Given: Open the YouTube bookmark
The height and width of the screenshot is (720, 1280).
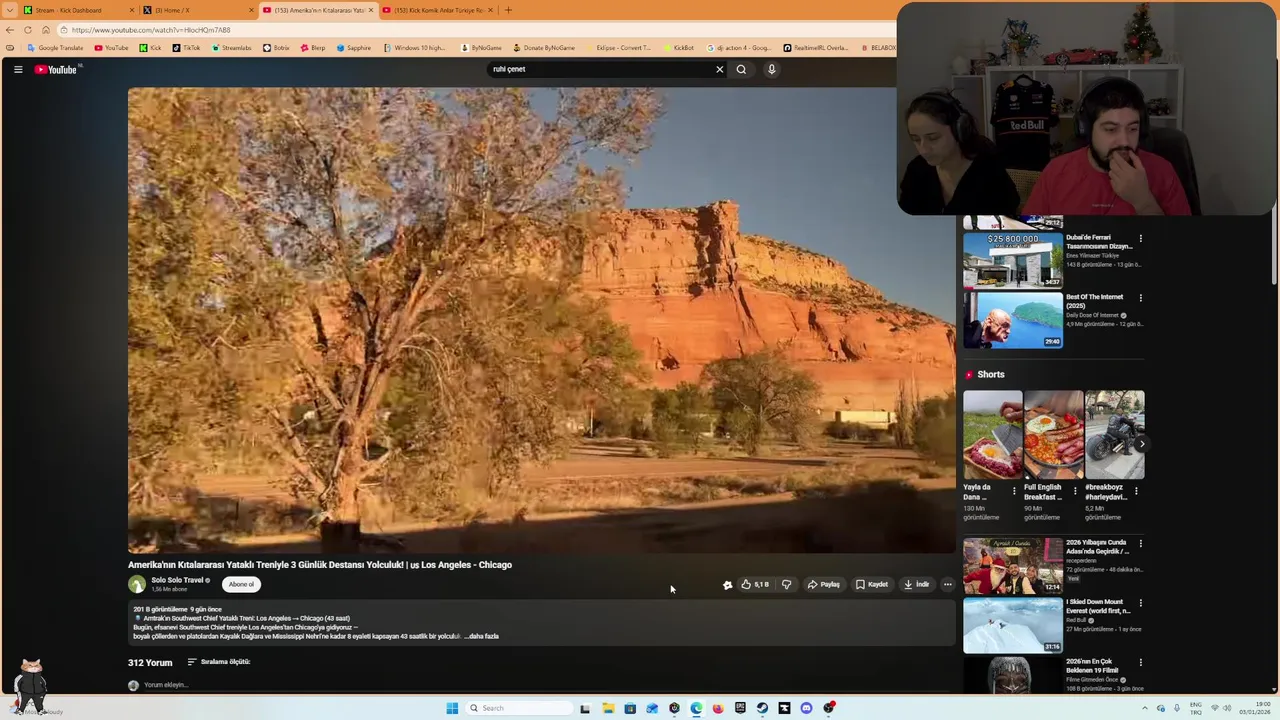Looking at the screenshot, I should [111, 48].
